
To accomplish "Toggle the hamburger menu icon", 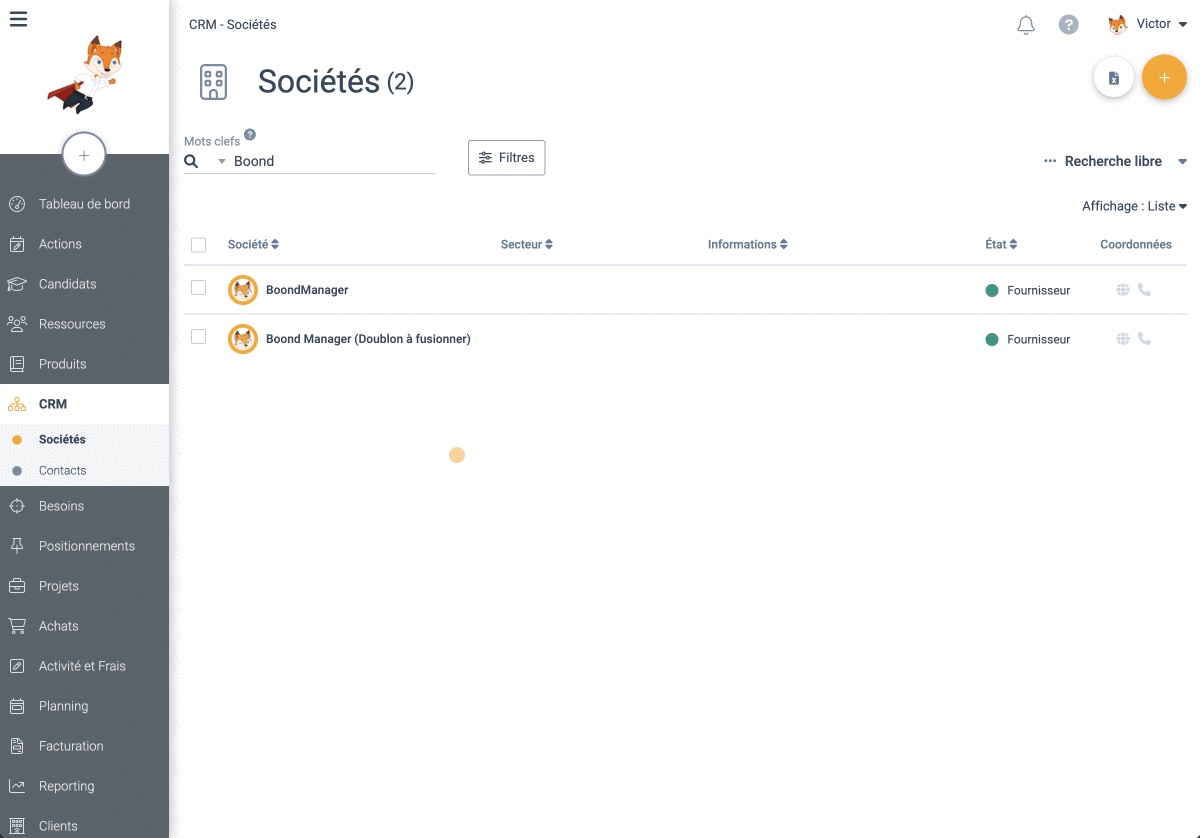I will point(18,18).
